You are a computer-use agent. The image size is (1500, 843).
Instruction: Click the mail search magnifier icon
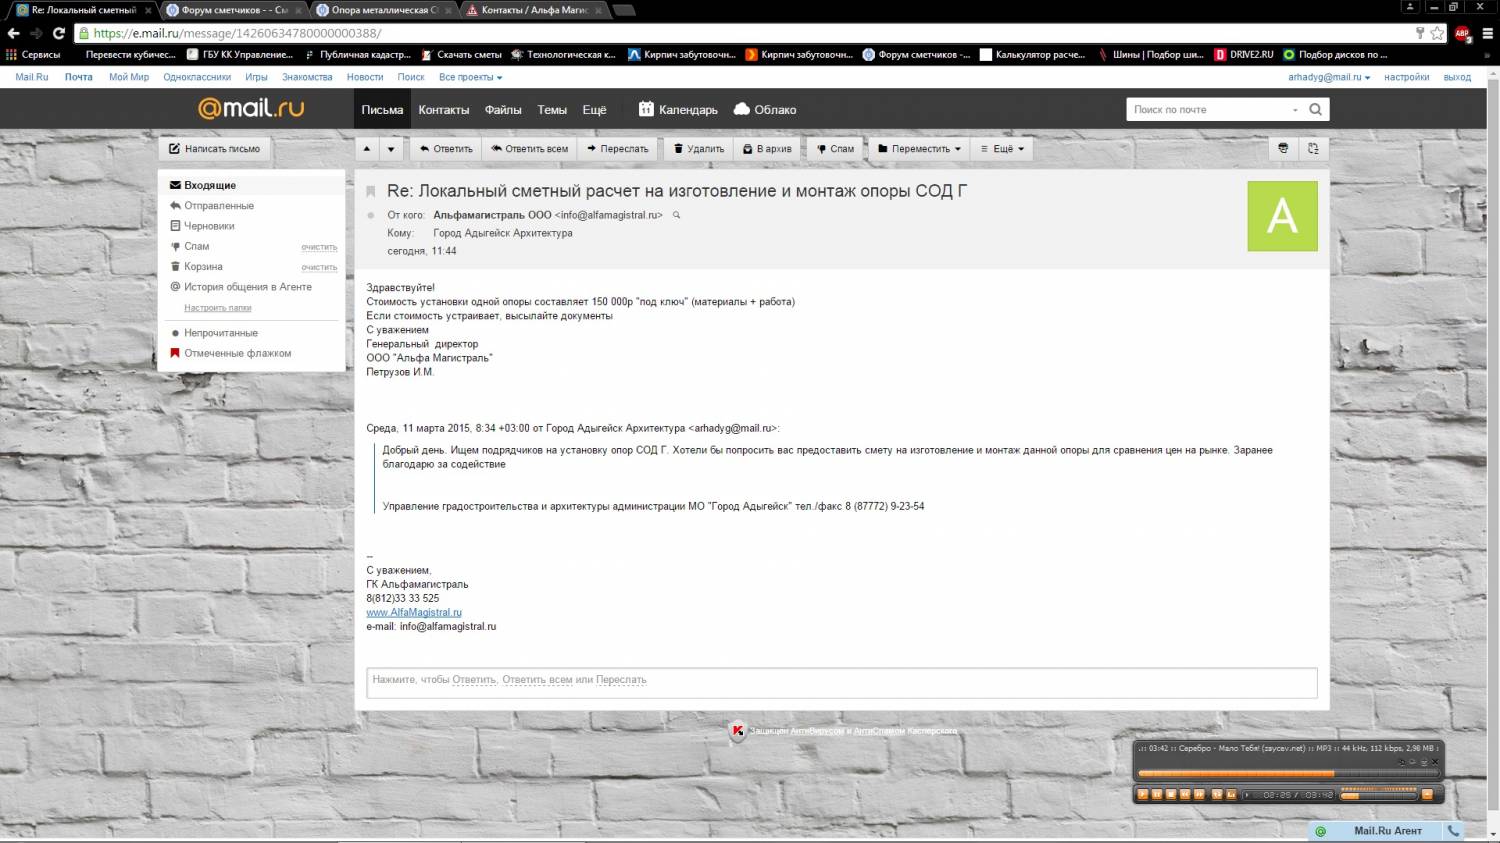[1316, 109]
